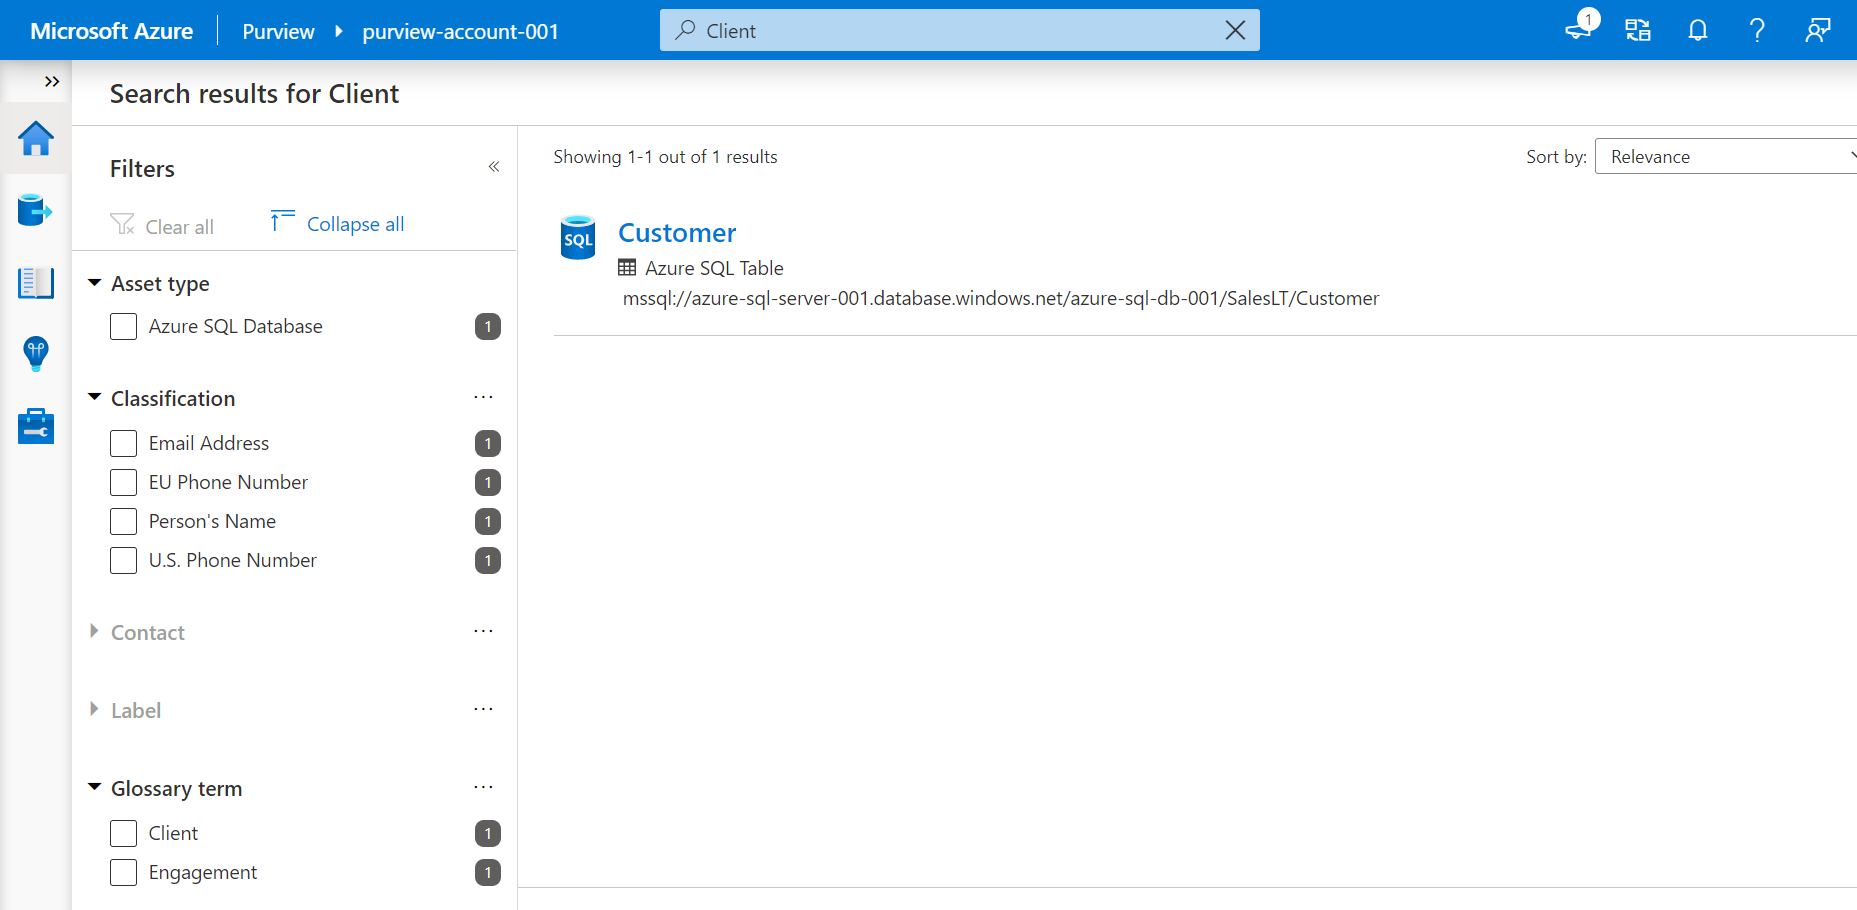Open the Glossary book icon
Image resolution: width=1857 pixels, height=910 pixels.
coord(36,283)
